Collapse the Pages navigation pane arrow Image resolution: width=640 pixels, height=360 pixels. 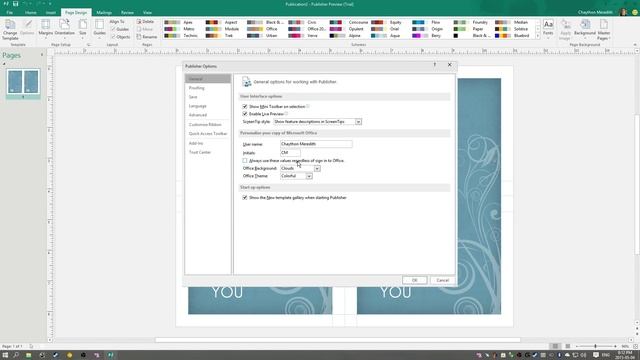coord(42,55)
